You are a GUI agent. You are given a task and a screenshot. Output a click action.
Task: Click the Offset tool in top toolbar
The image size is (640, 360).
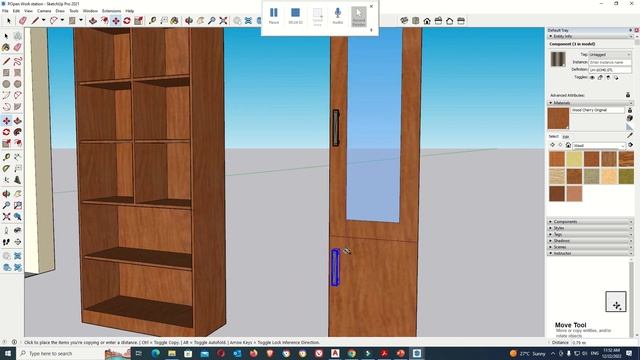(104, 21)
